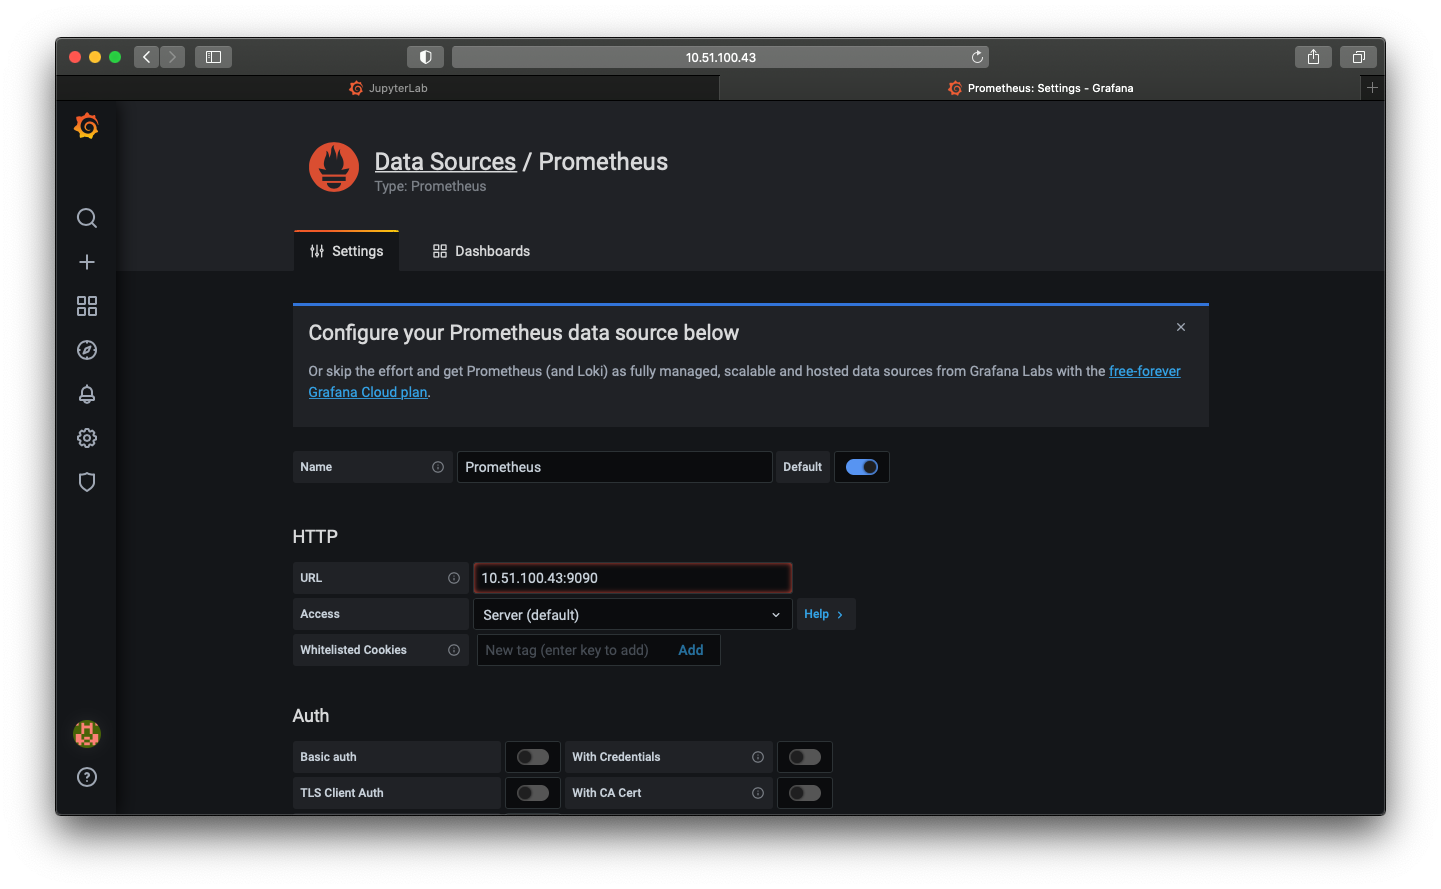Viewport: 1441px width, 889px height.
Task: Click the Prometheus flame logo
Action: [x=334, y=167]
